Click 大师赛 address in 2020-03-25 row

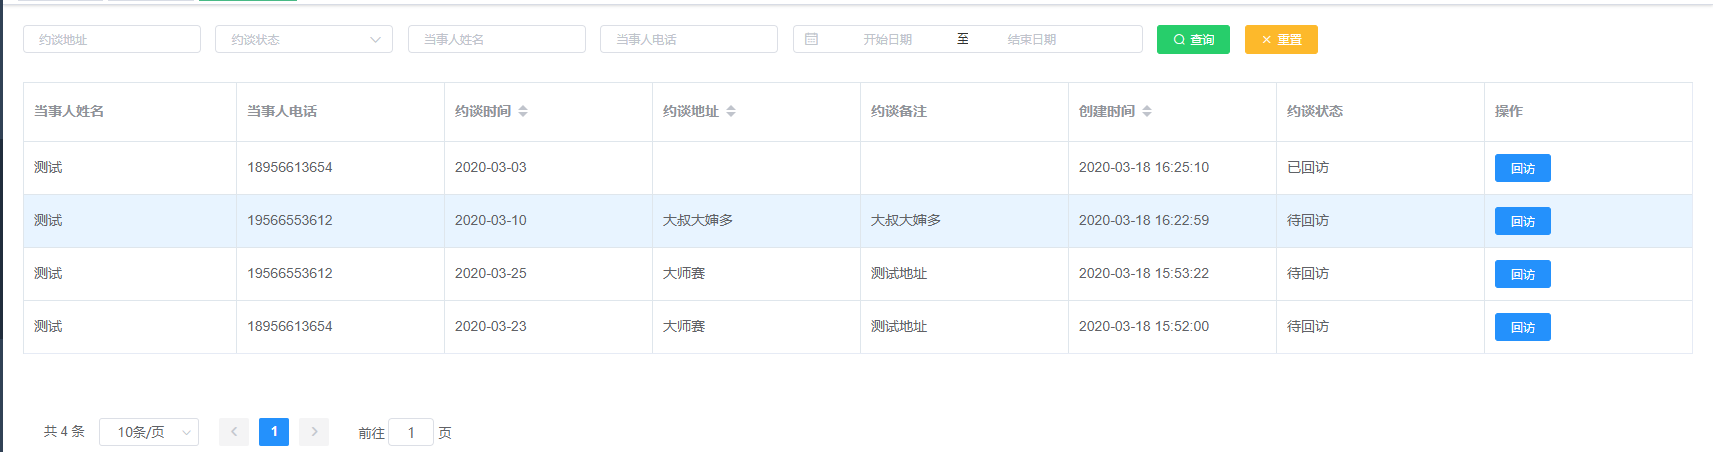pyautogui.click(x=684, y=273)
